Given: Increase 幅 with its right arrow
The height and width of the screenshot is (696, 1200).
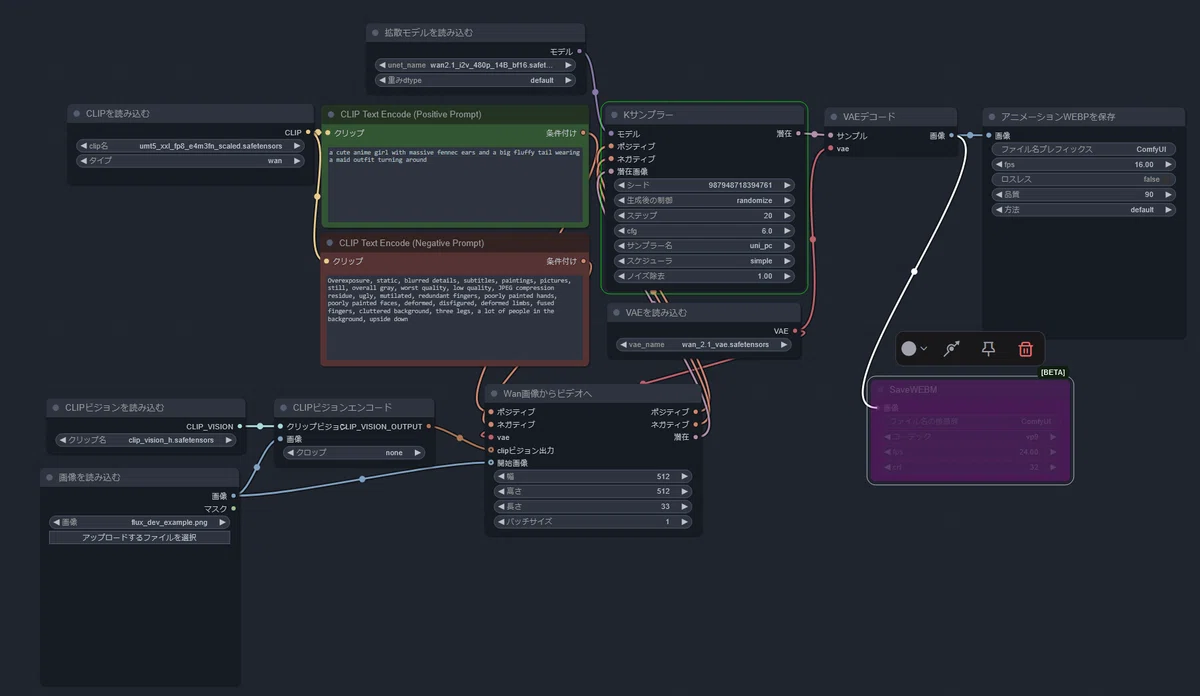Looking at the screenshot, I should point(685,477).
